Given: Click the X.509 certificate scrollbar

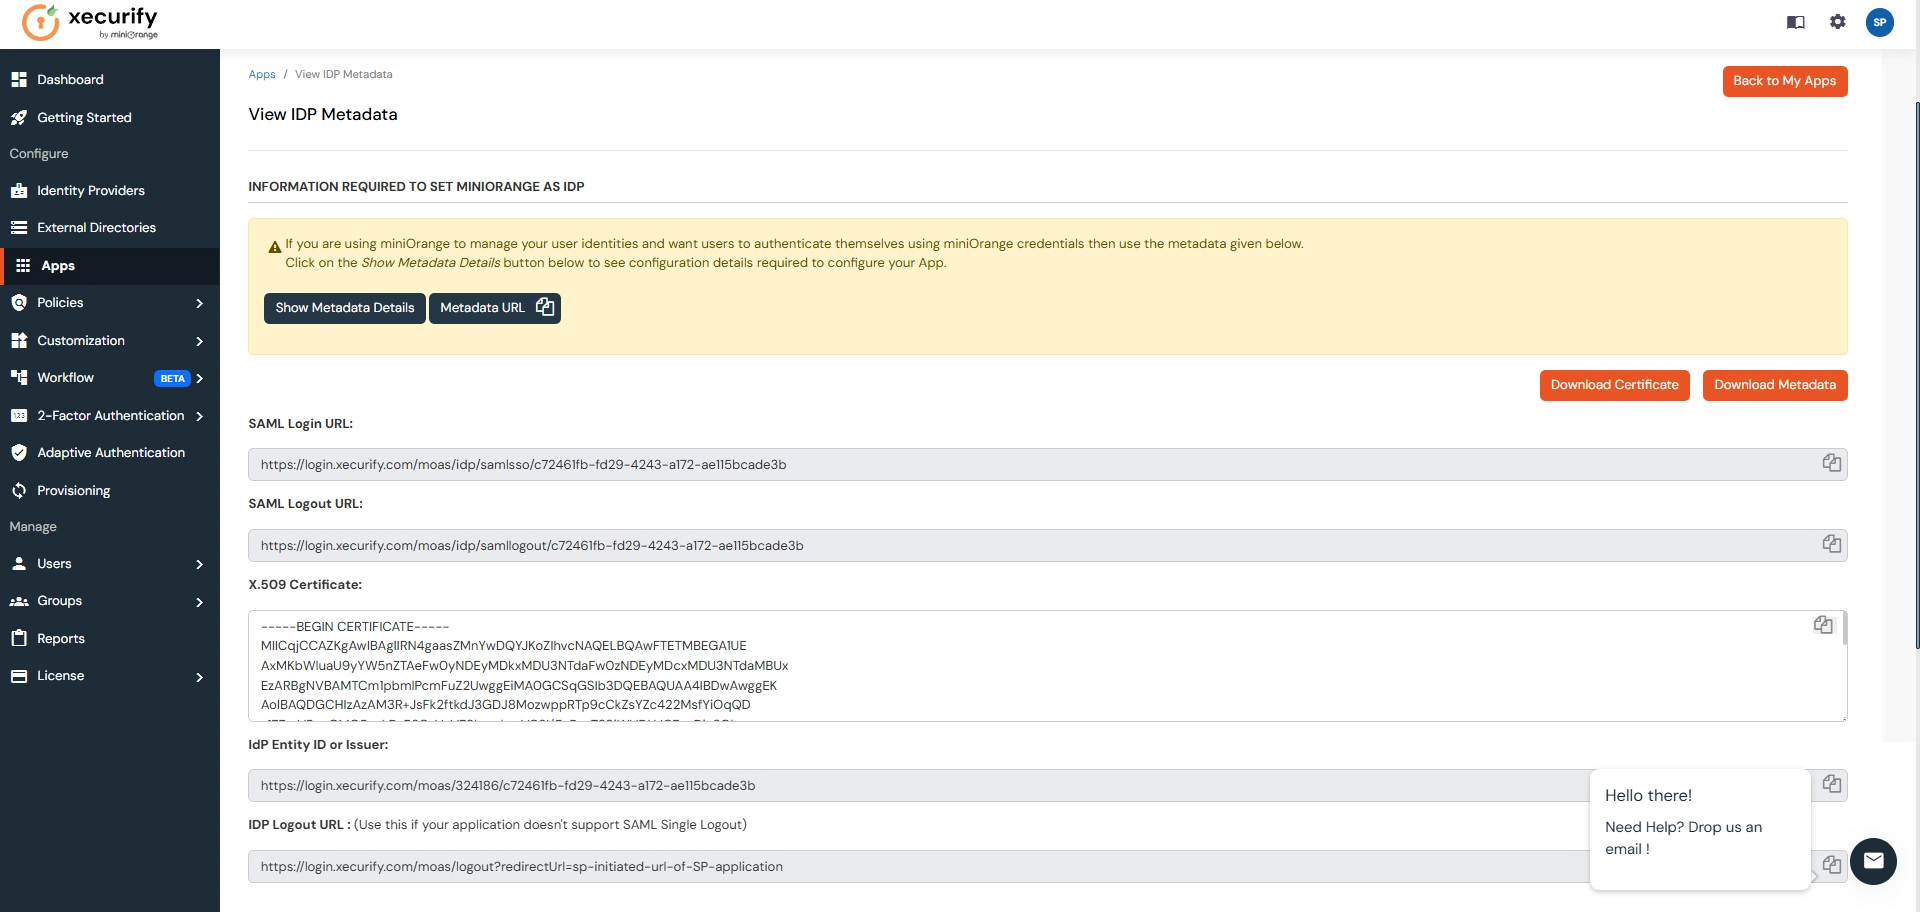Looking at the screenshot, I should tap(1844, 630).
